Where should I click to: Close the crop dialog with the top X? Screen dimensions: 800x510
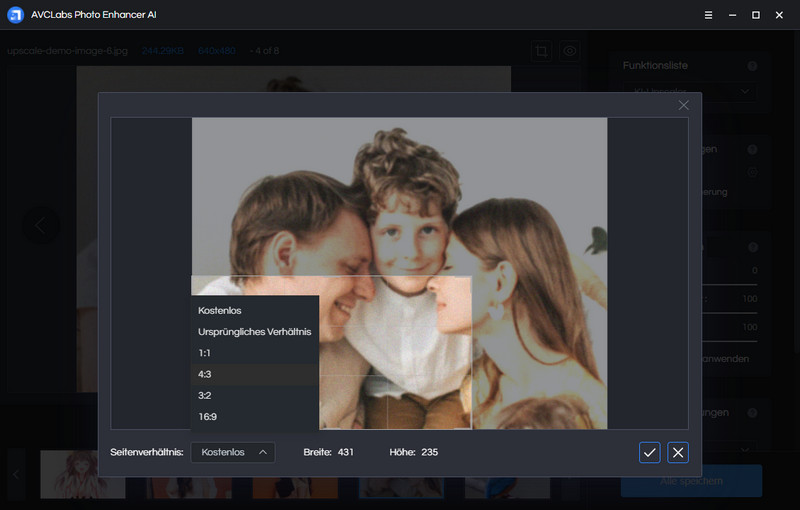coord(684,105)
